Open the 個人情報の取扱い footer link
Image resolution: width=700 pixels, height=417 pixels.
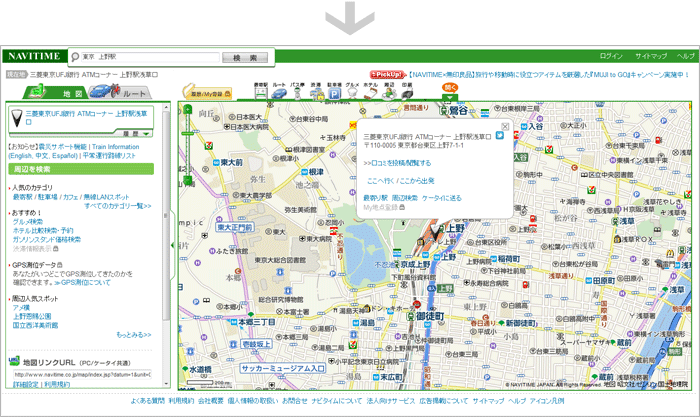pos(253,401)
